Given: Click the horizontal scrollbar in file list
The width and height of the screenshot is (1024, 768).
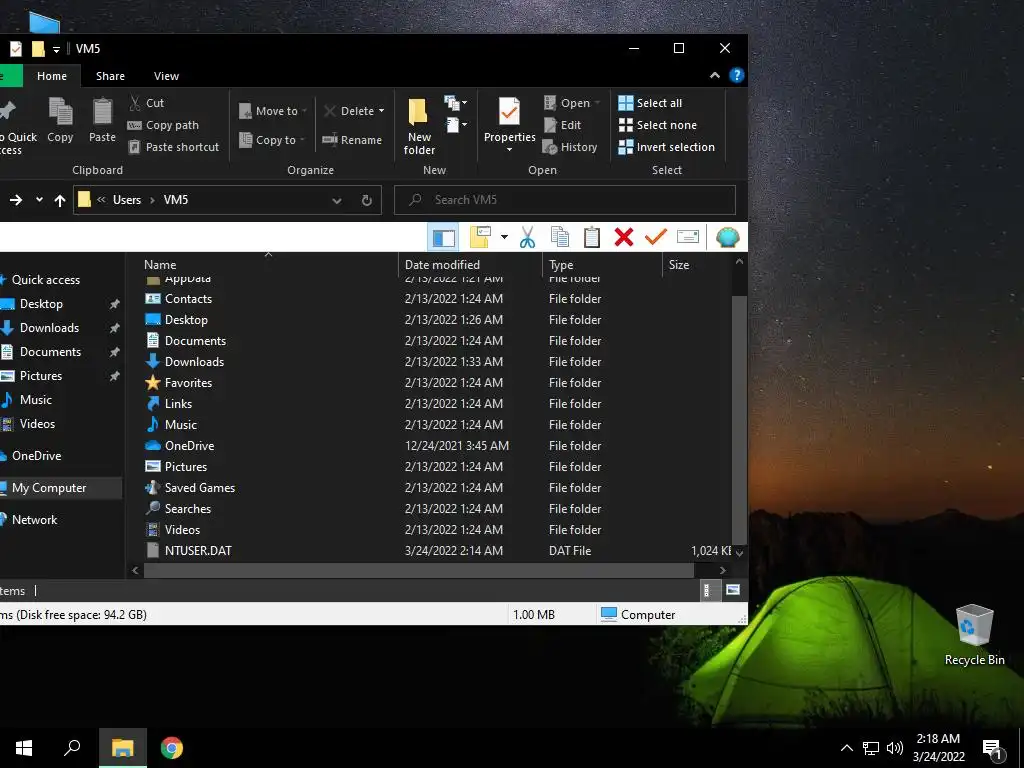Looking at the screenshot, I should pyautogui.click(x=419, y=570).
